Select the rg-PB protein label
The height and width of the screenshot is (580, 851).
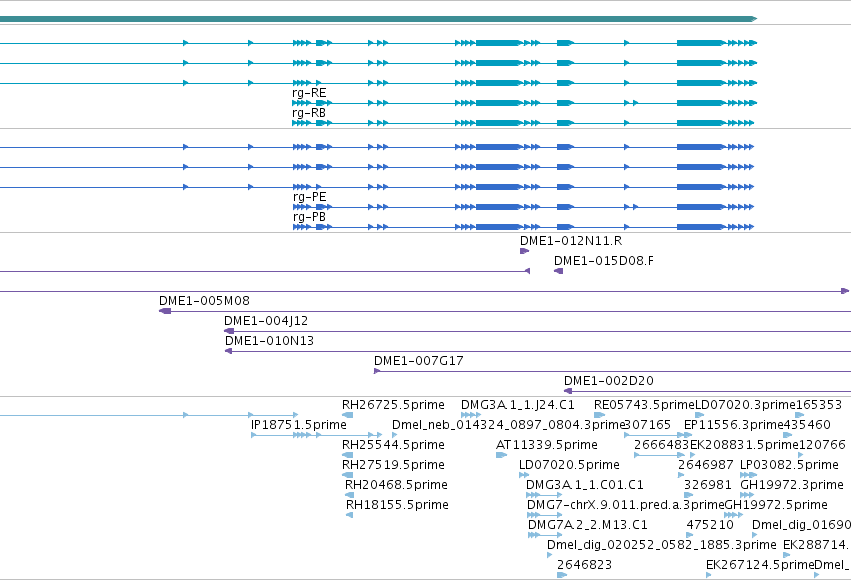point(309,217)
